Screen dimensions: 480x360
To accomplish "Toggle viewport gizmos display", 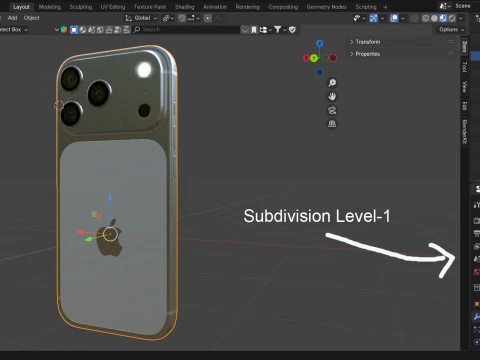I will click(x=374, y=18).
